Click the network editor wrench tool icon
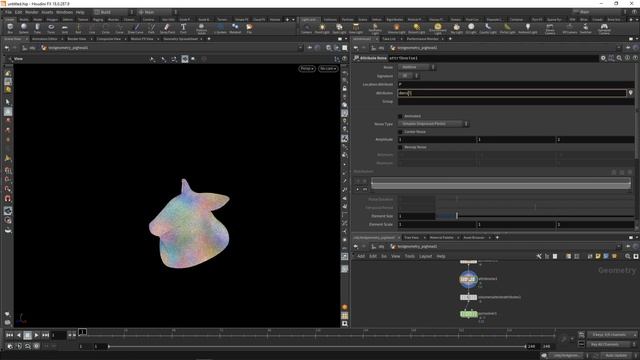Image resolution: width=640 pixels, height=360 pixels. (539, 256)
